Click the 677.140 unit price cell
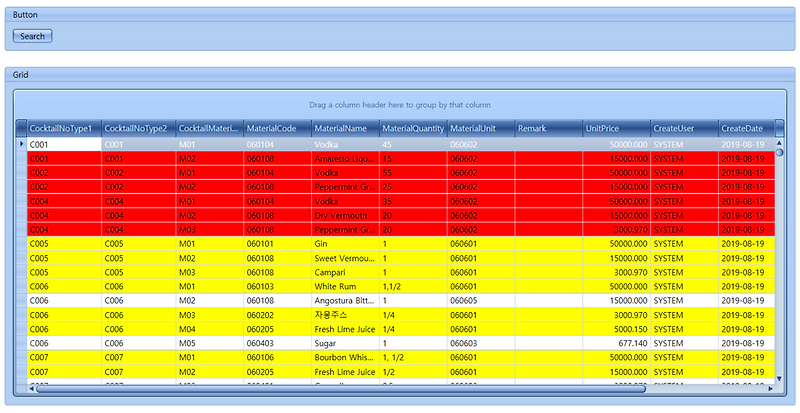800x413 pixels. 616,343
